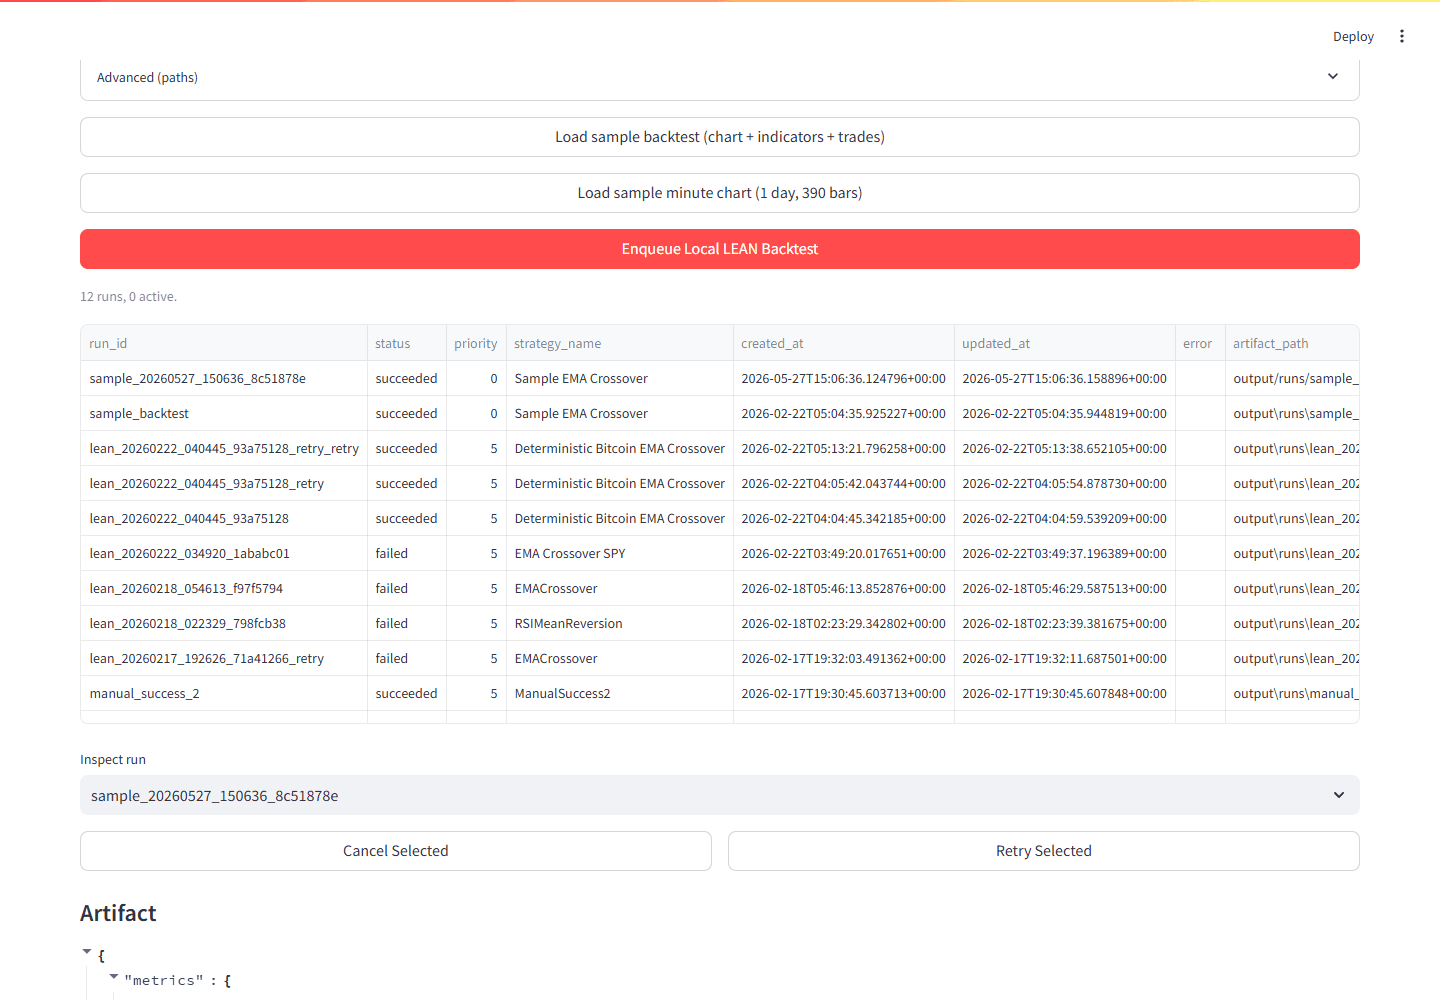Click updated_at 2026-02-22T03:49:37.196389 cell
This screenshot has height=1000, width=1440.
click(1065, 553)
